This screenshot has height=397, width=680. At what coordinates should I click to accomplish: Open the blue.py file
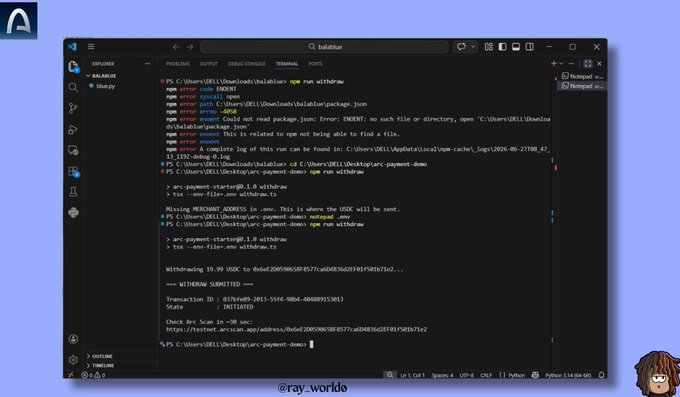coord(106,86)
